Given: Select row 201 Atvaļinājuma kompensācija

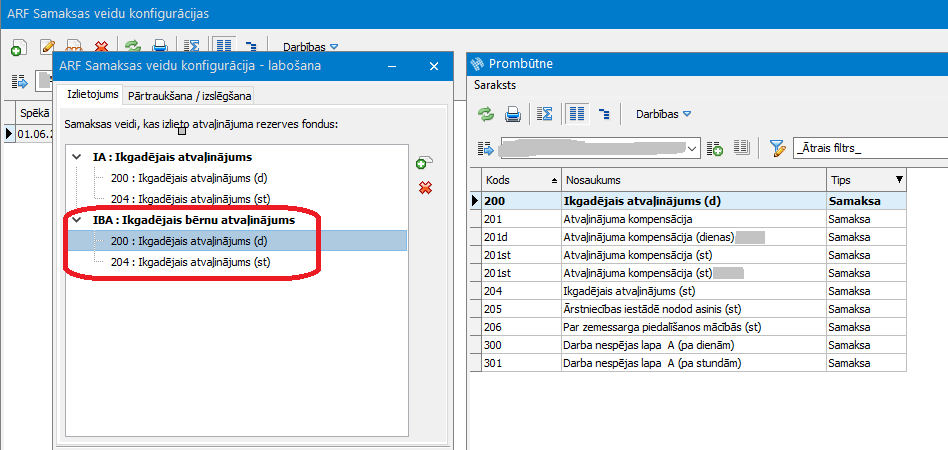Looking at the screenshot, I should 689,219.
